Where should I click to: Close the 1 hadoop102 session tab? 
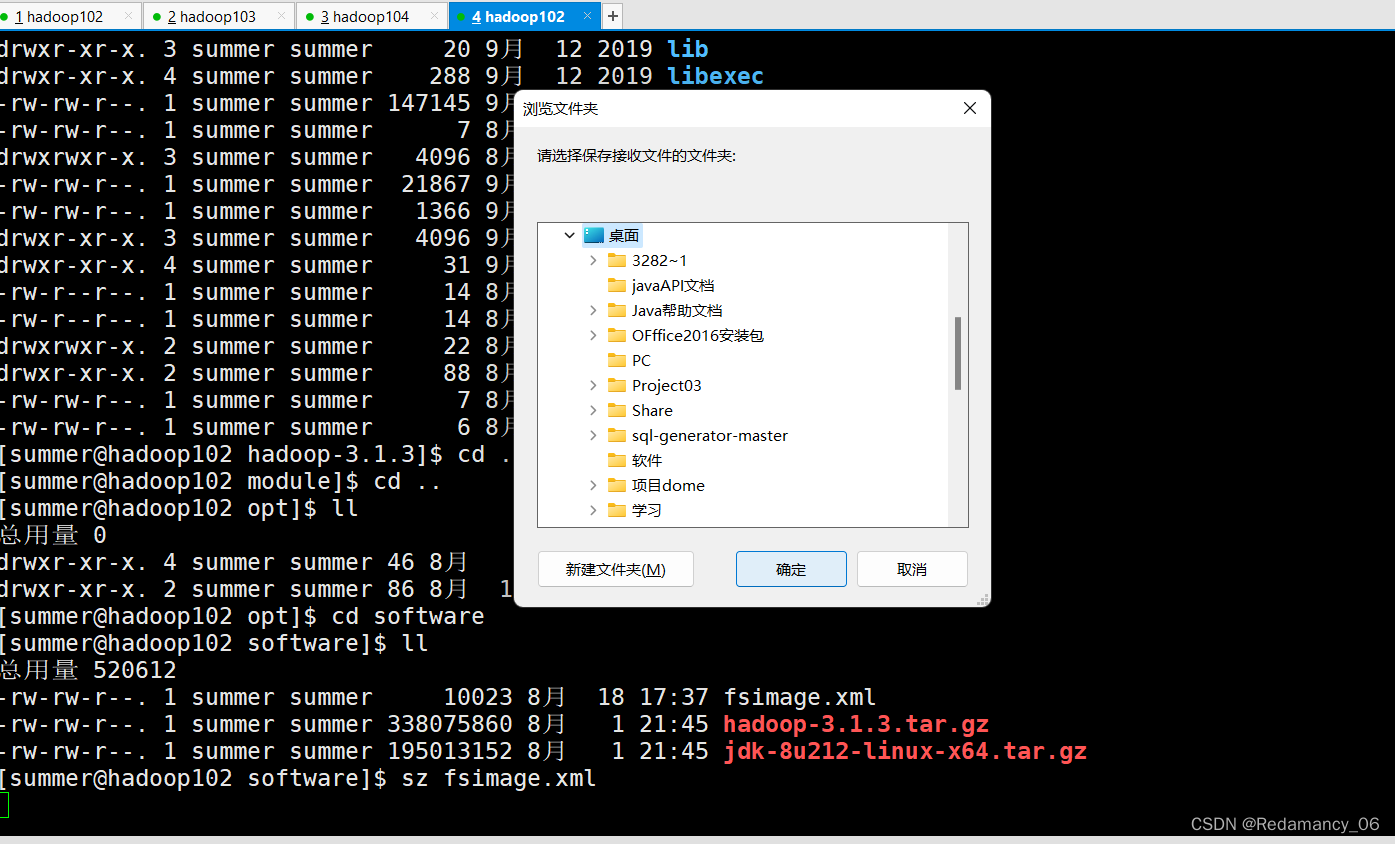click(x=128, y=16)
